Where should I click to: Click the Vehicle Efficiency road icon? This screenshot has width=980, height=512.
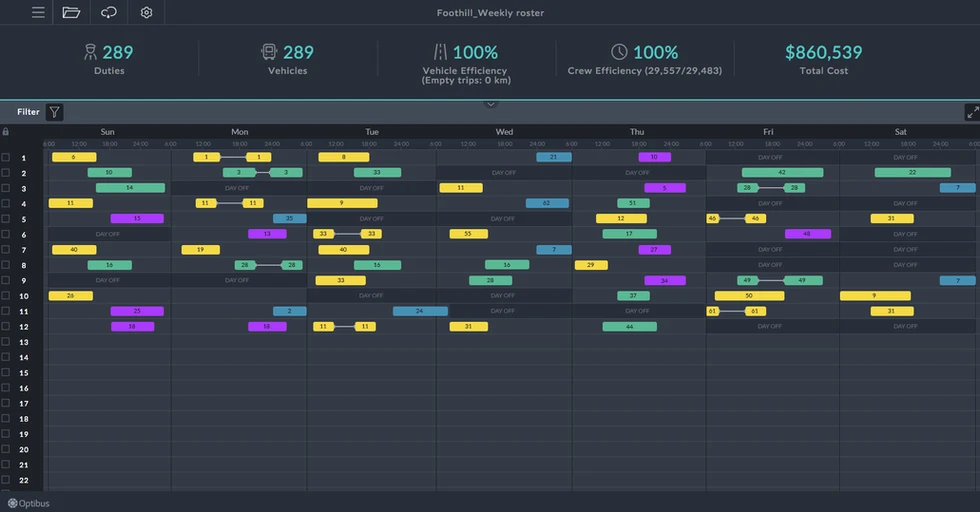[x=441, y=52]
